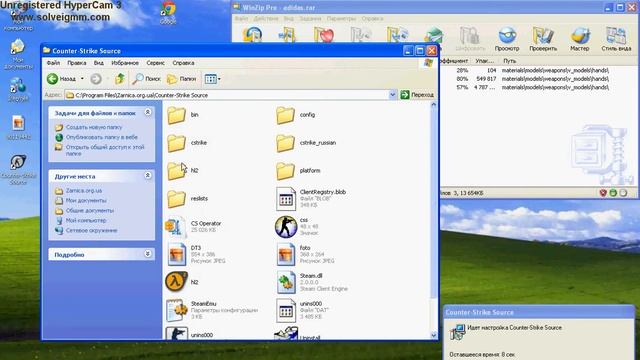Viewport: 640px width, 360px height.
Task: Open Counter-Strike Source desktop shortcut
Action: click(18, 169)
